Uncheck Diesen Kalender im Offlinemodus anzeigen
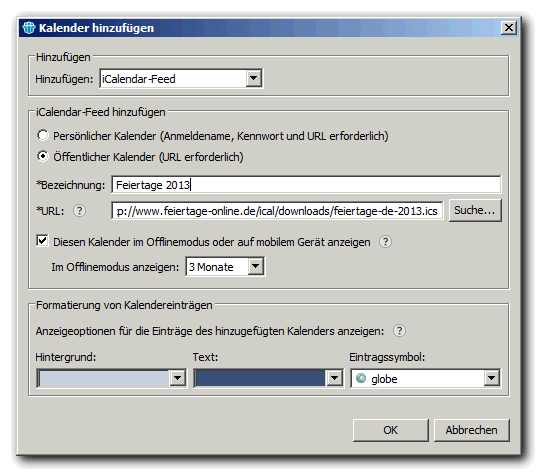The width and height of the screenshot is (538, 472). 42,241
